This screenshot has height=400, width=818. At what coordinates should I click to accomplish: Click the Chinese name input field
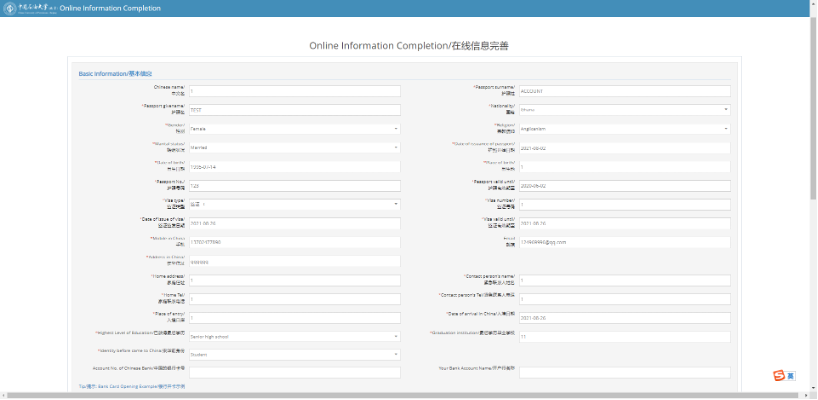(294, 91)
